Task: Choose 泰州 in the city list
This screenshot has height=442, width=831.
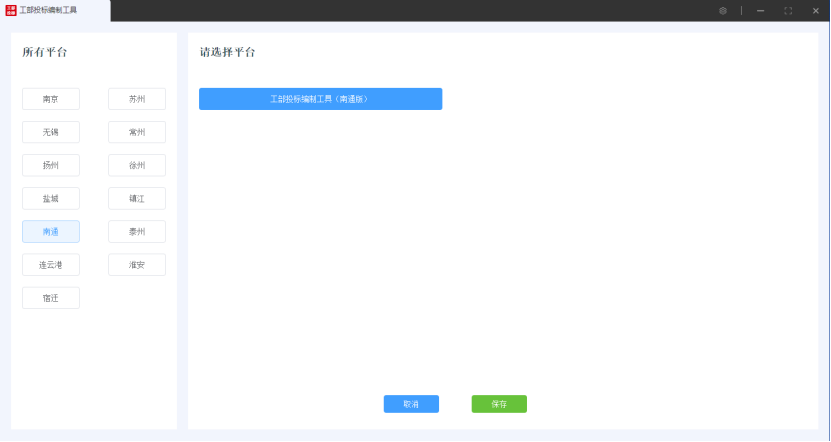Action: click(137, 231)
